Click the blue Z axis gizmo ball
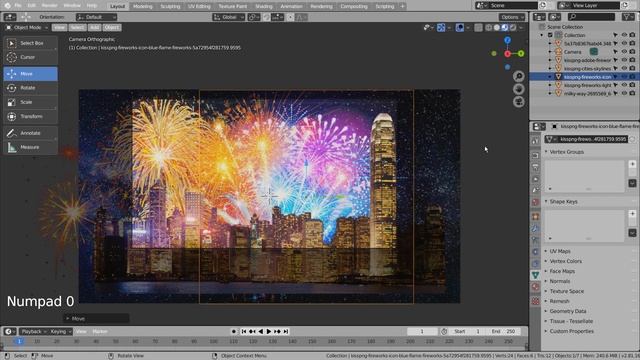Image resolution: width=640 pixels, height=360 pixels. (x=507, y=40)
